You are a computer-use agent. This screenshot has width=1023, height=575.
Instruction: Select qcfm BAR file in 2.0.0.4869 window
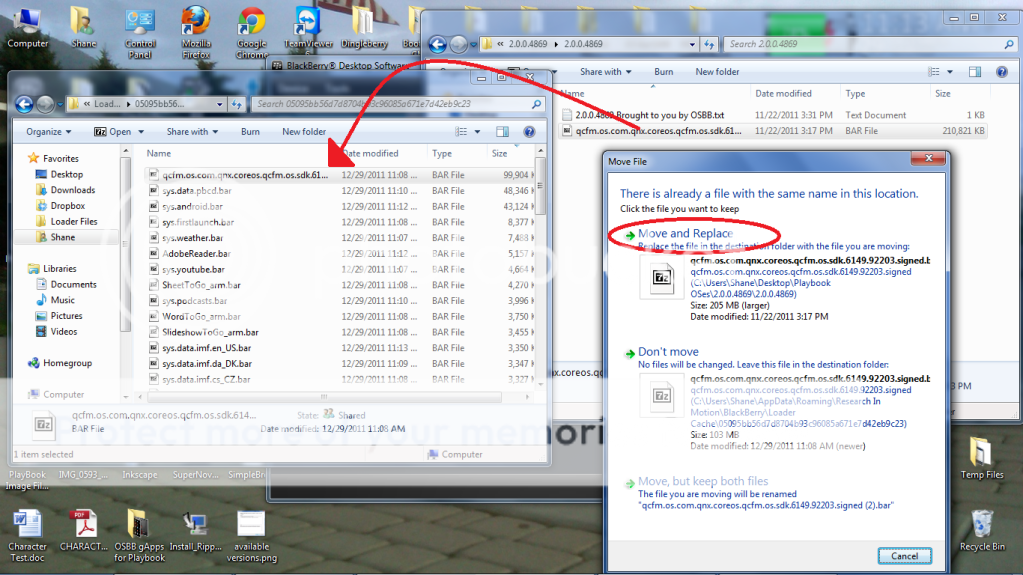click(x=658, y=131)
